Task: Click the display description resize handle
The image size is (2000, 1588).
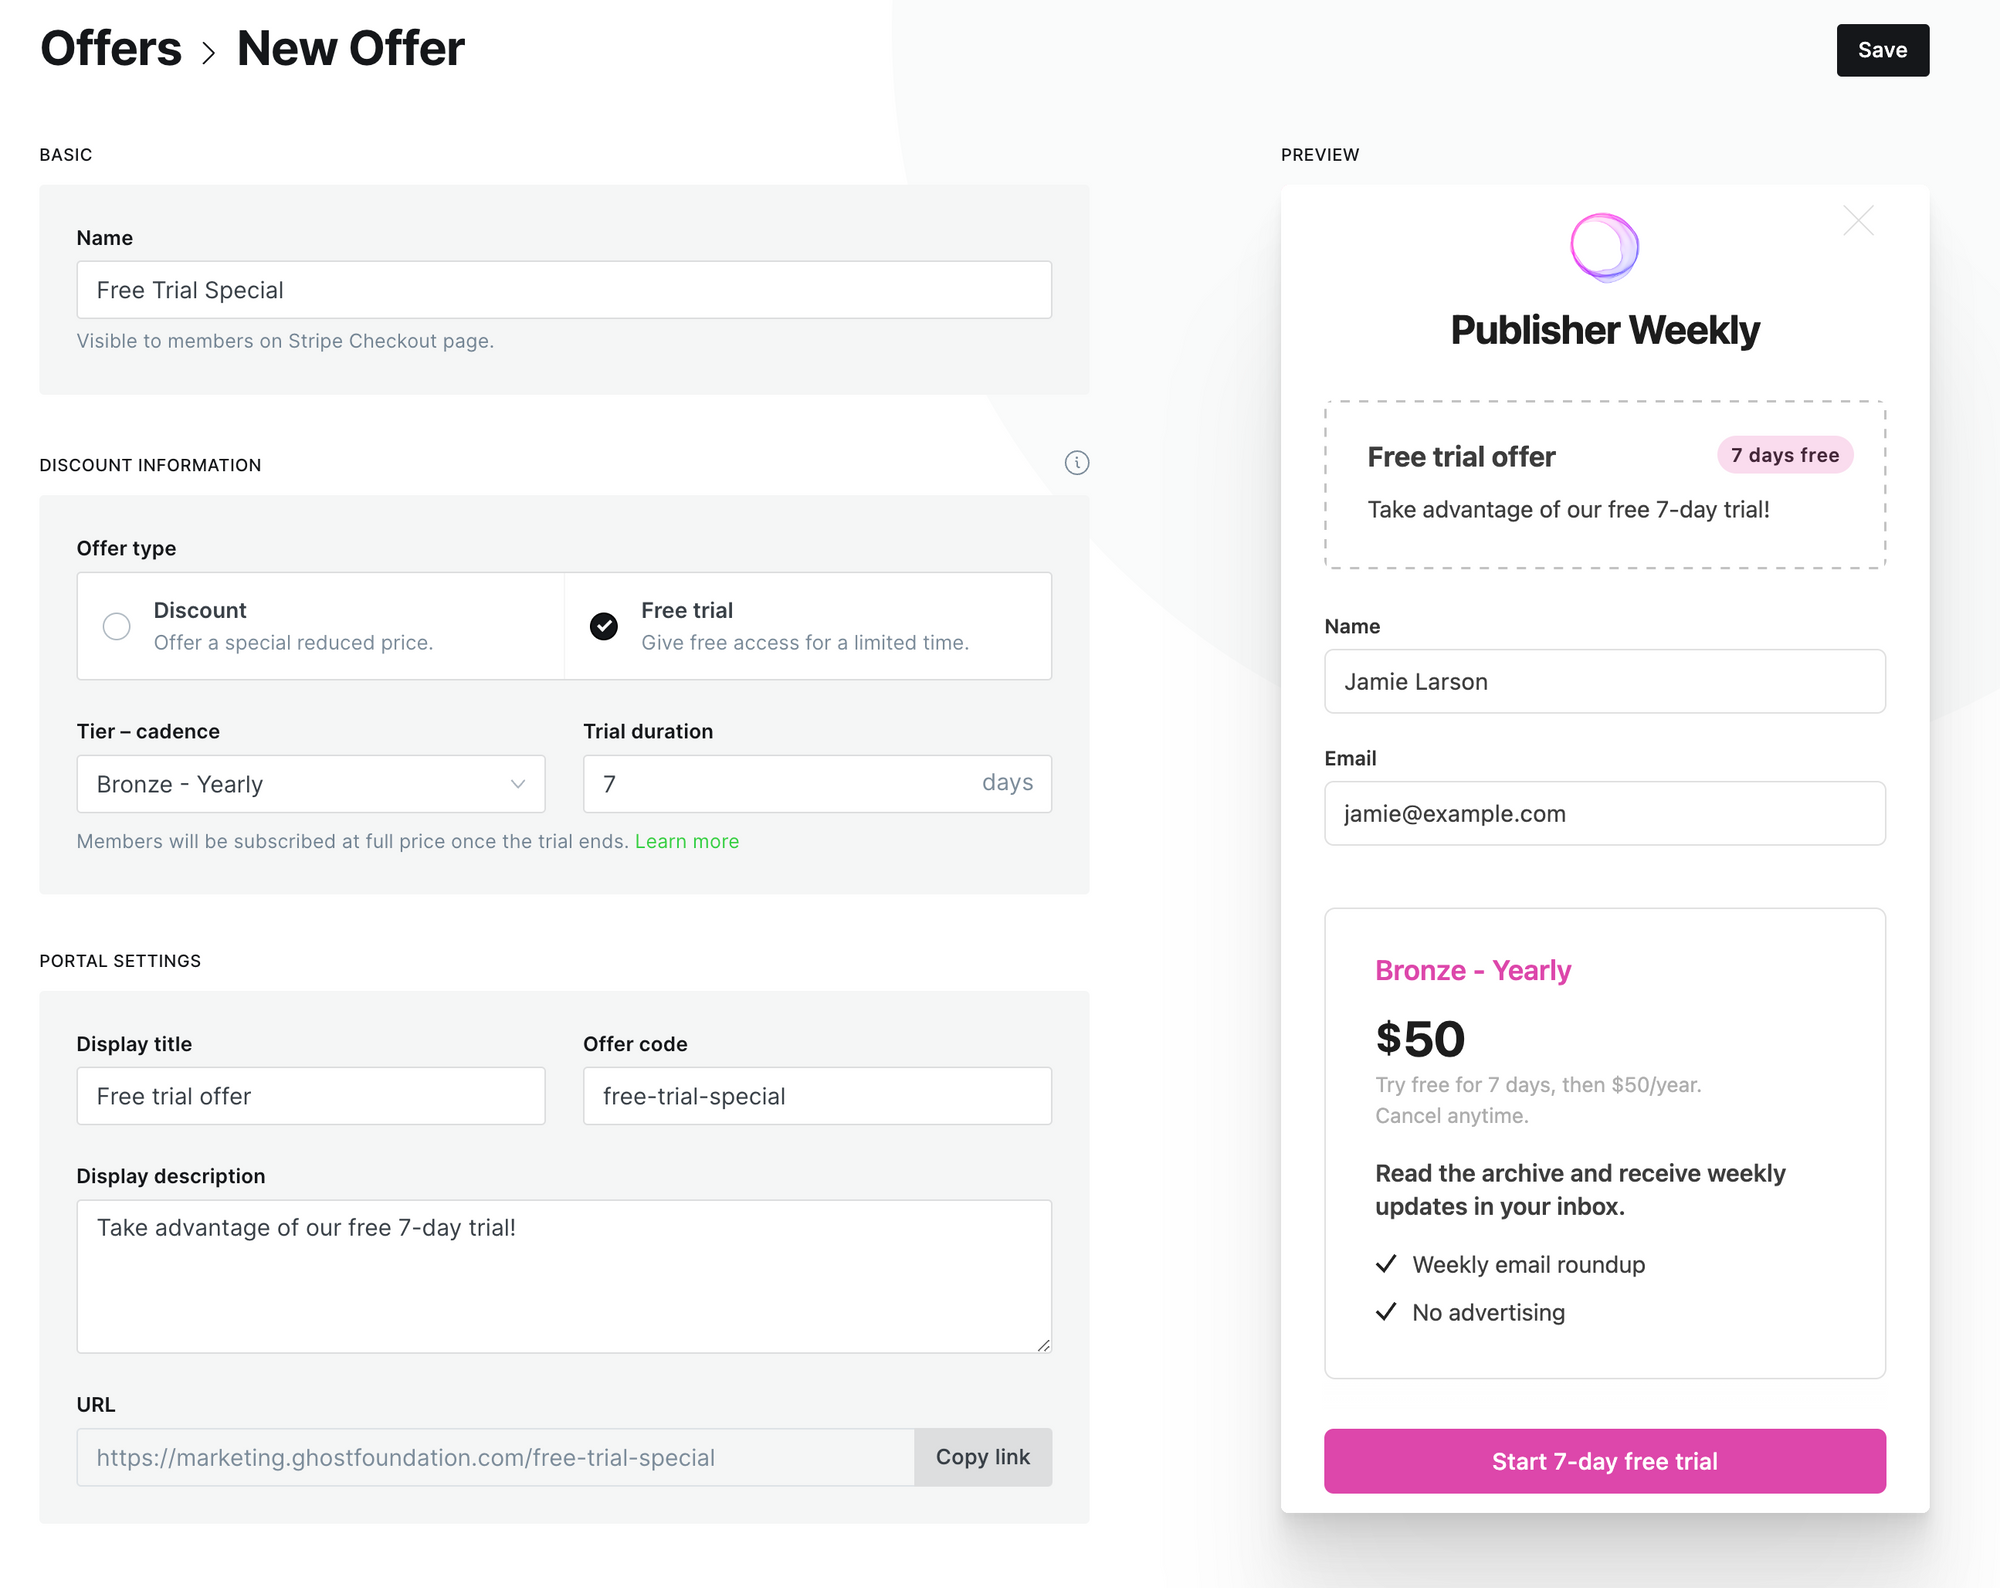Action: pyautogui.click(x=1043, y=1345)
